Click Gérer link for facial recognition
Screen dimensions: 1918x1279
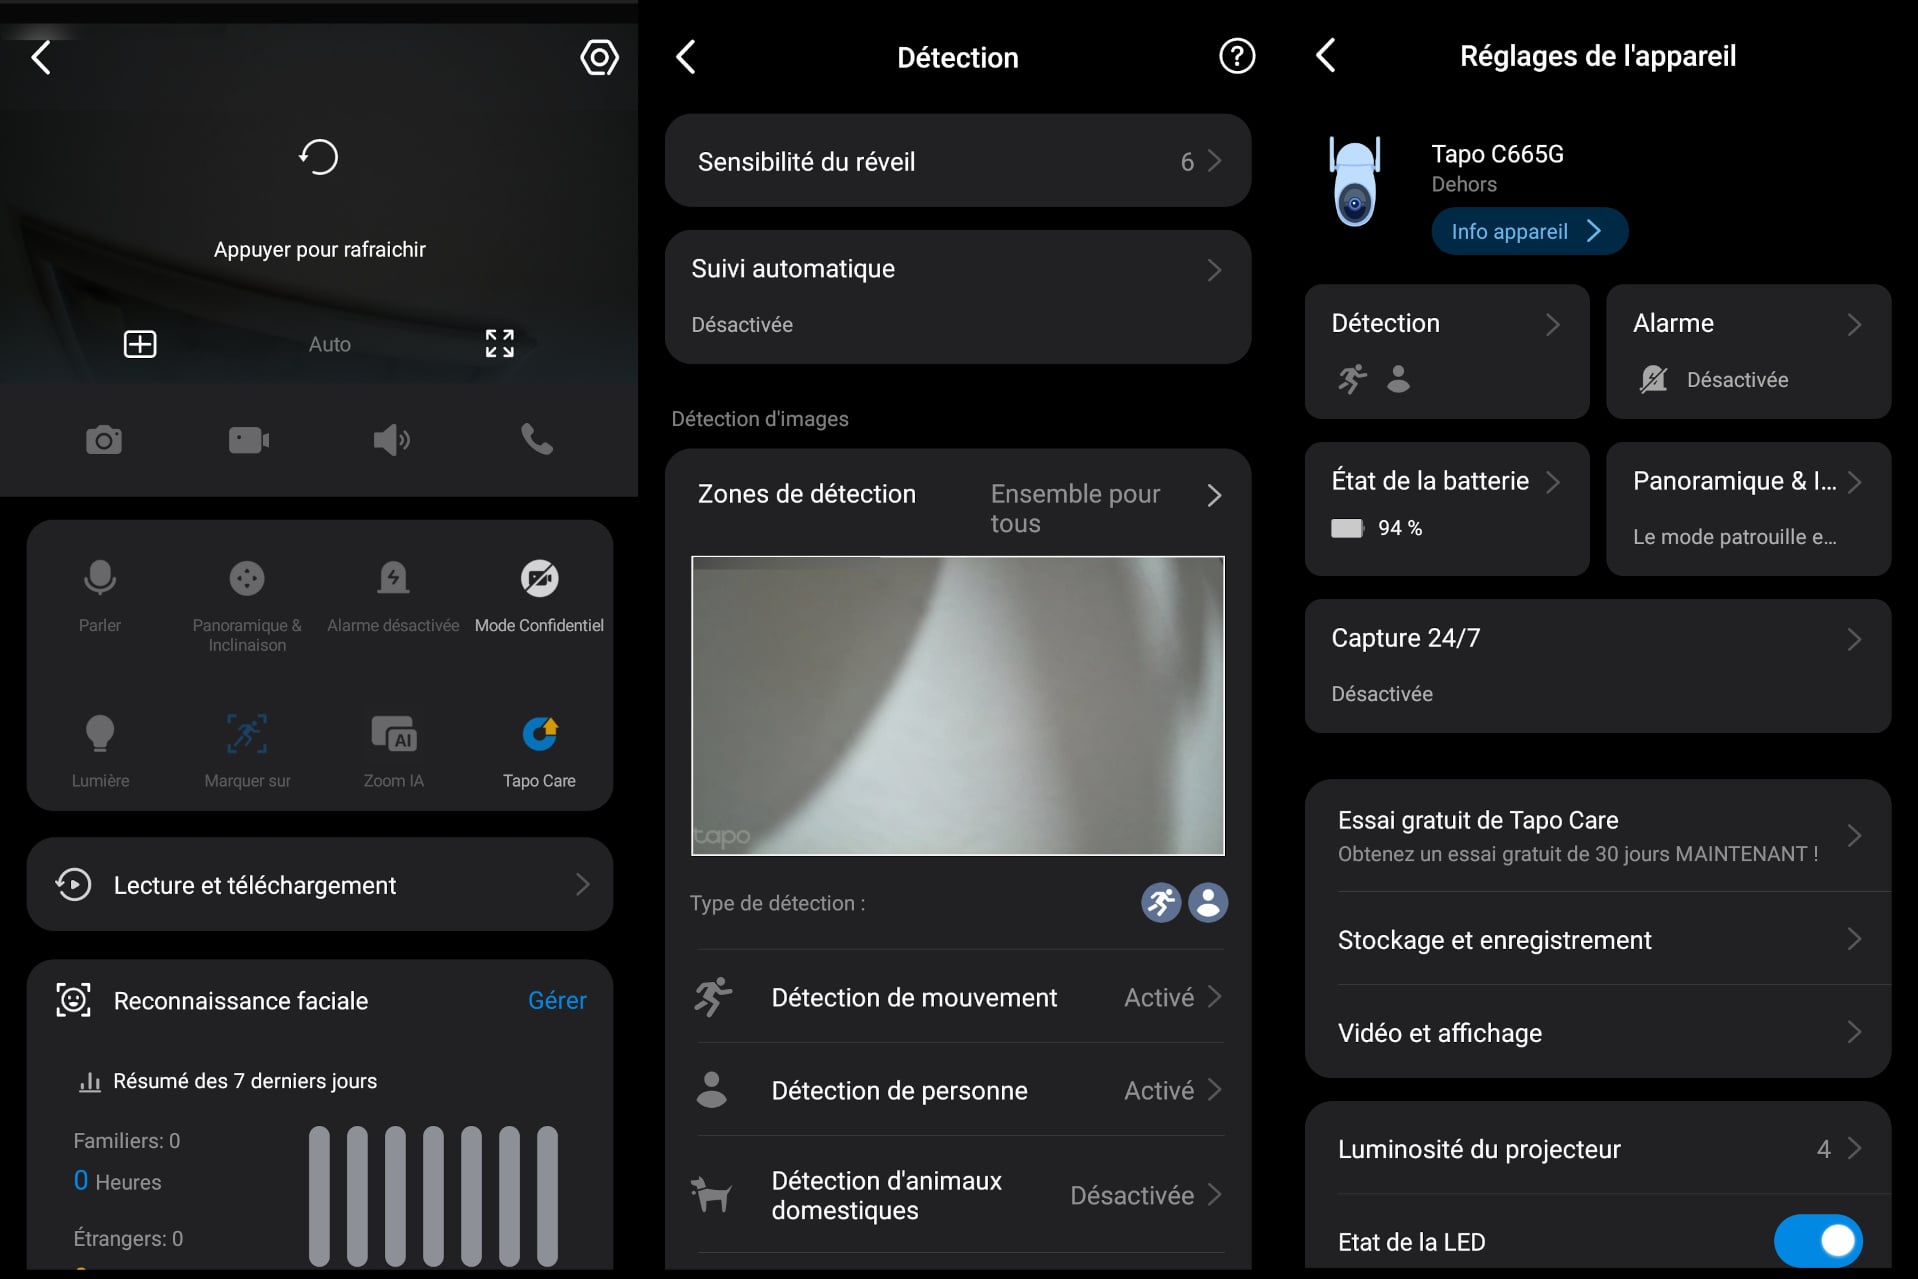[x=557, y=1000]
